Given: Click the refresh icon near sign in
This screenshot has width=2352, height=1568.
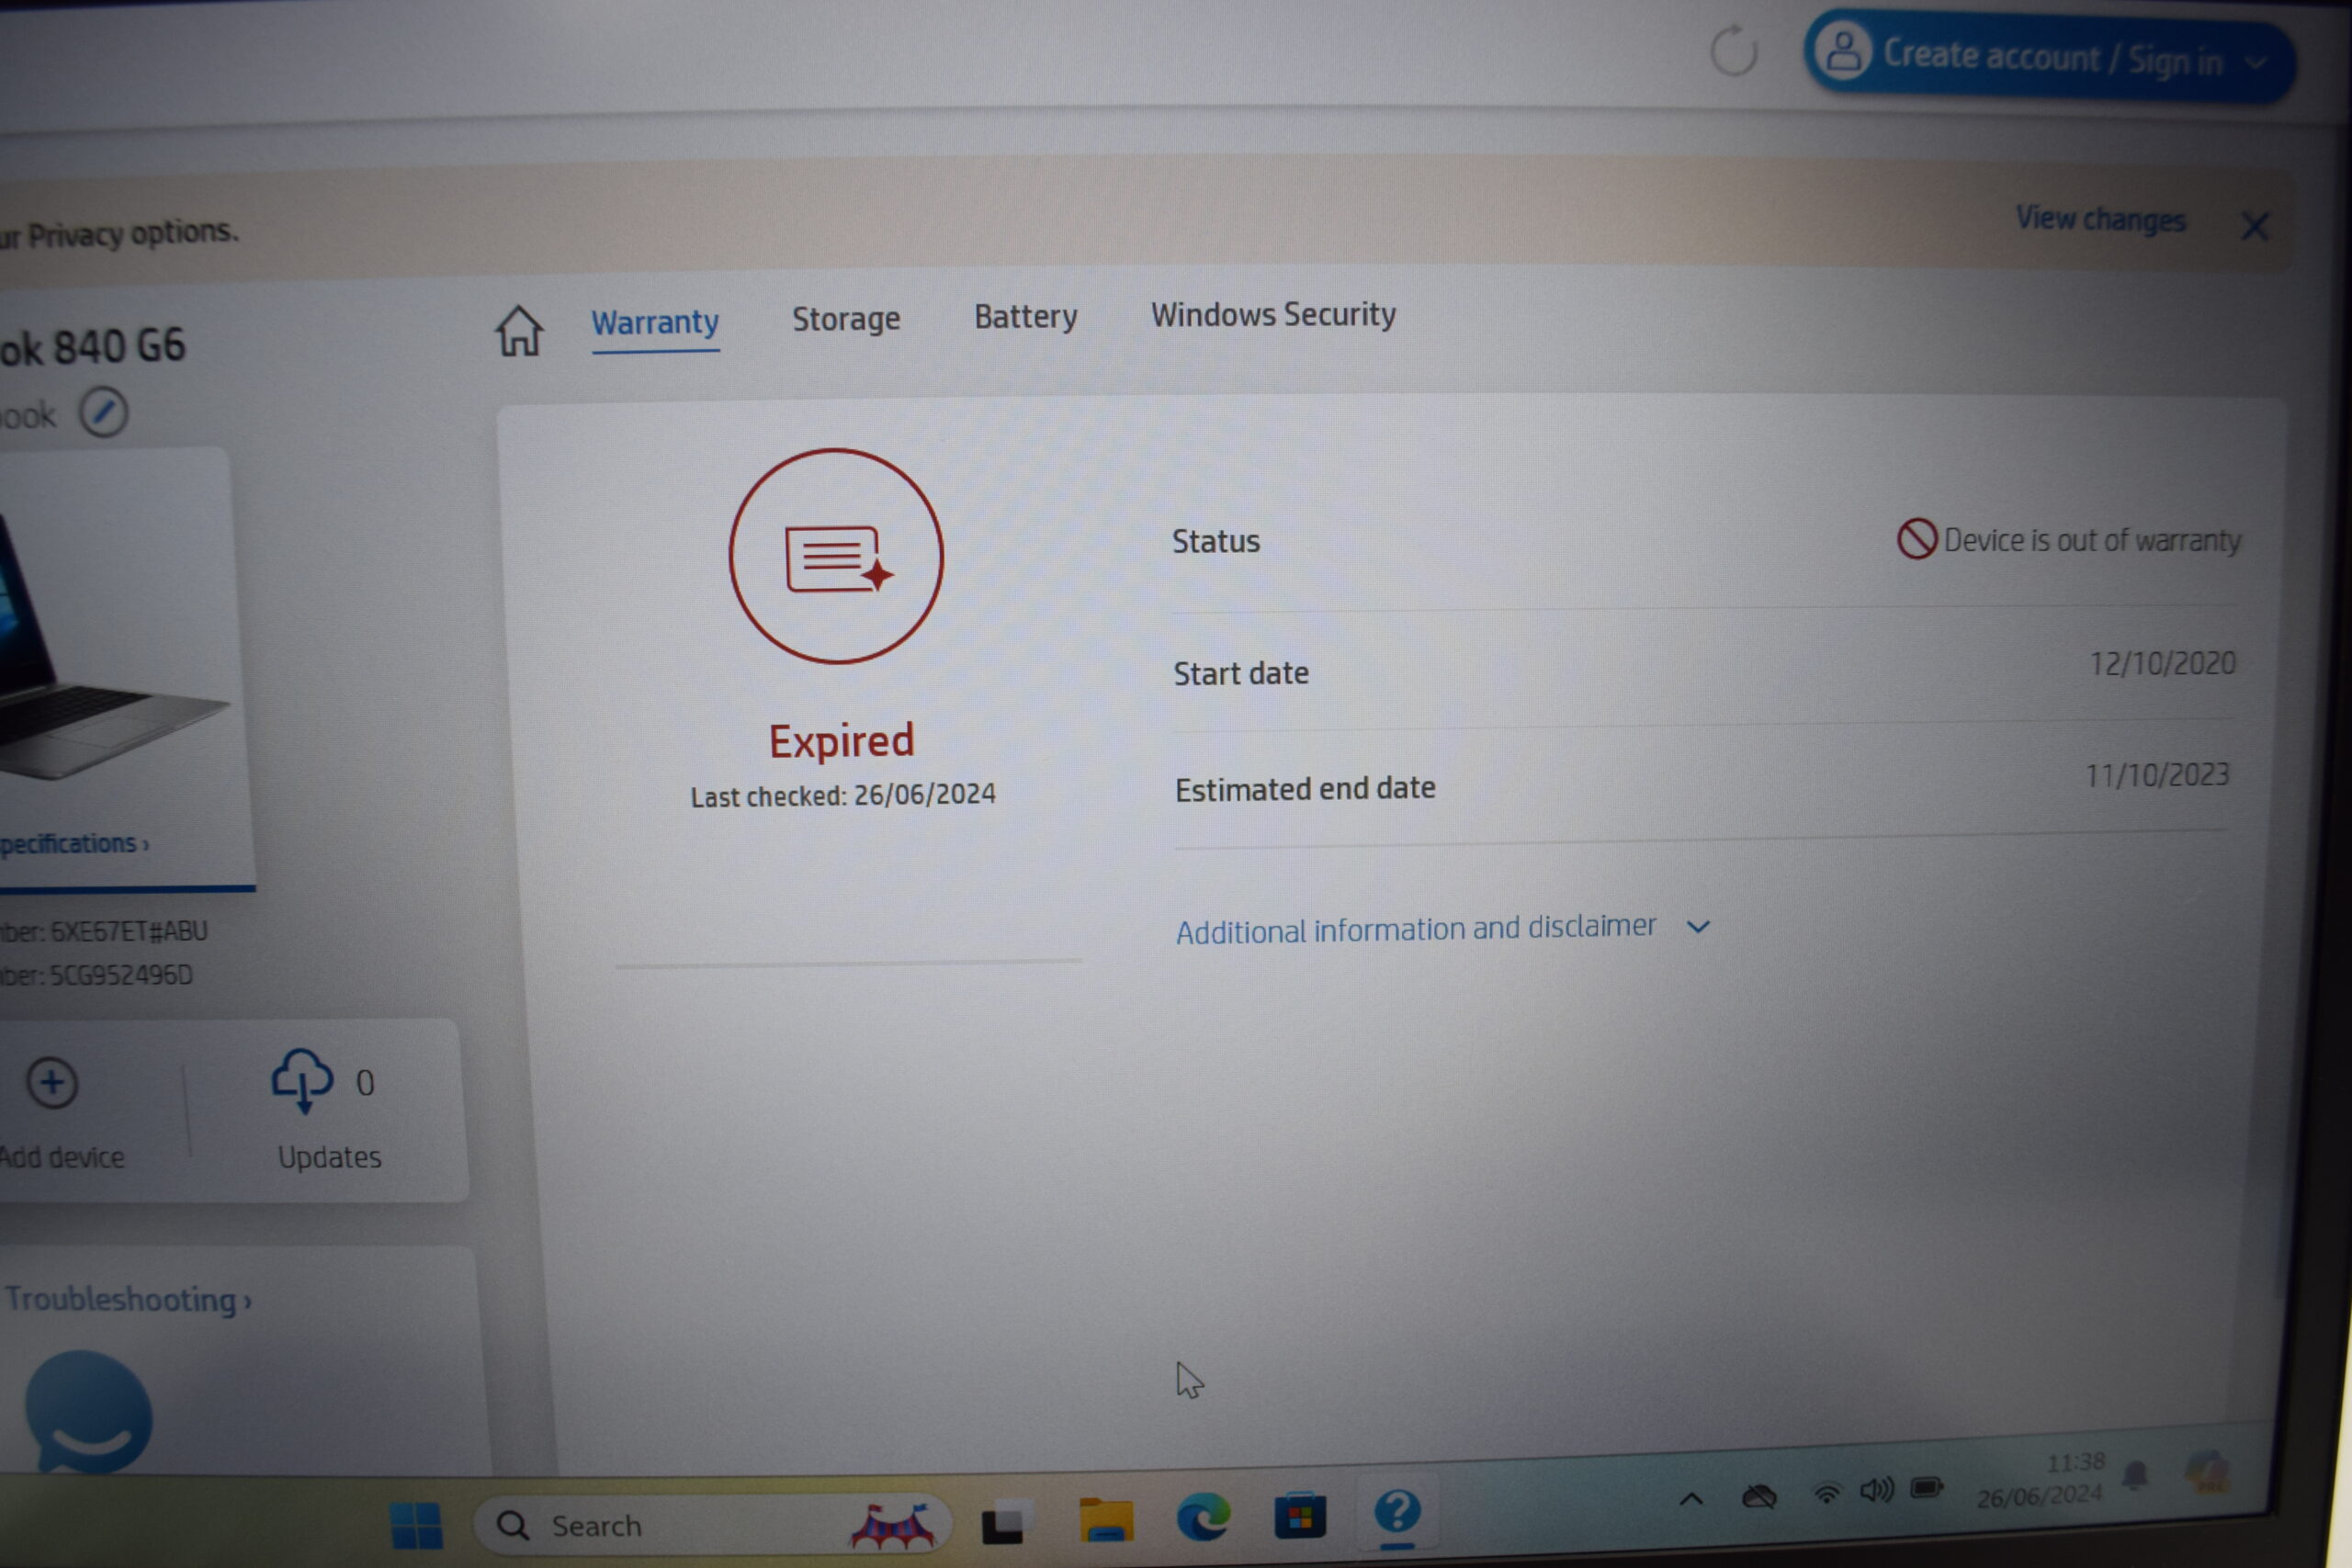Looking at the screenshot, I should [x=1733, y=50].
